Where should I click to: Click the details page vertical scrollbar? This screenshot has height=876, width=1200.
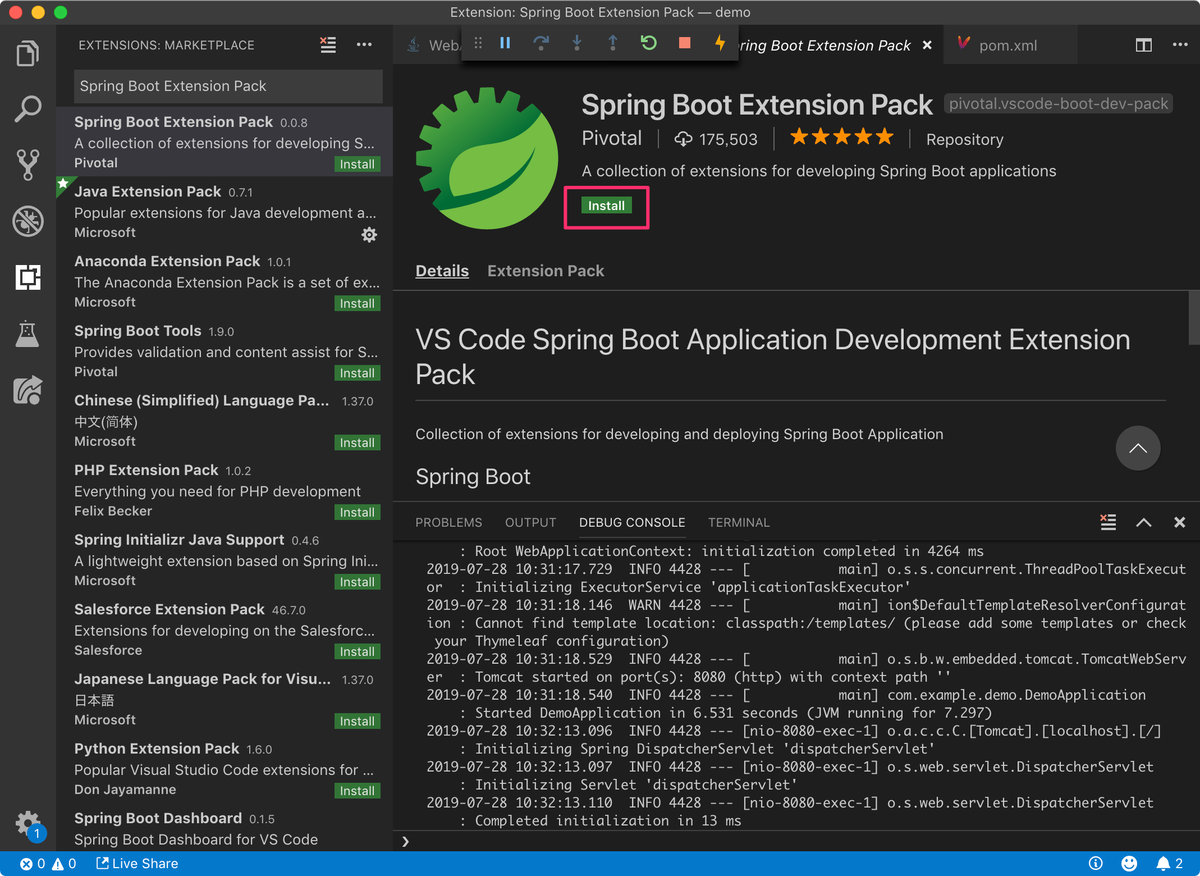click(x=1194, y=318)
